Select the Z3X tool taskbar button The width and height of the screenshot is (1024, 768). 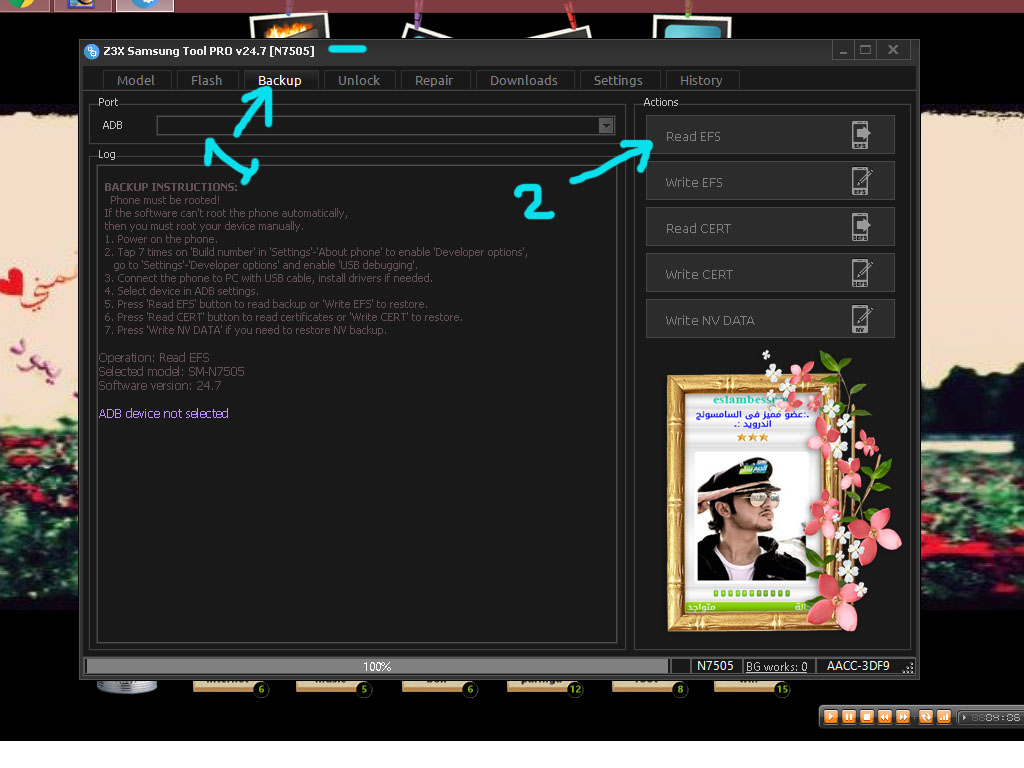145,5
